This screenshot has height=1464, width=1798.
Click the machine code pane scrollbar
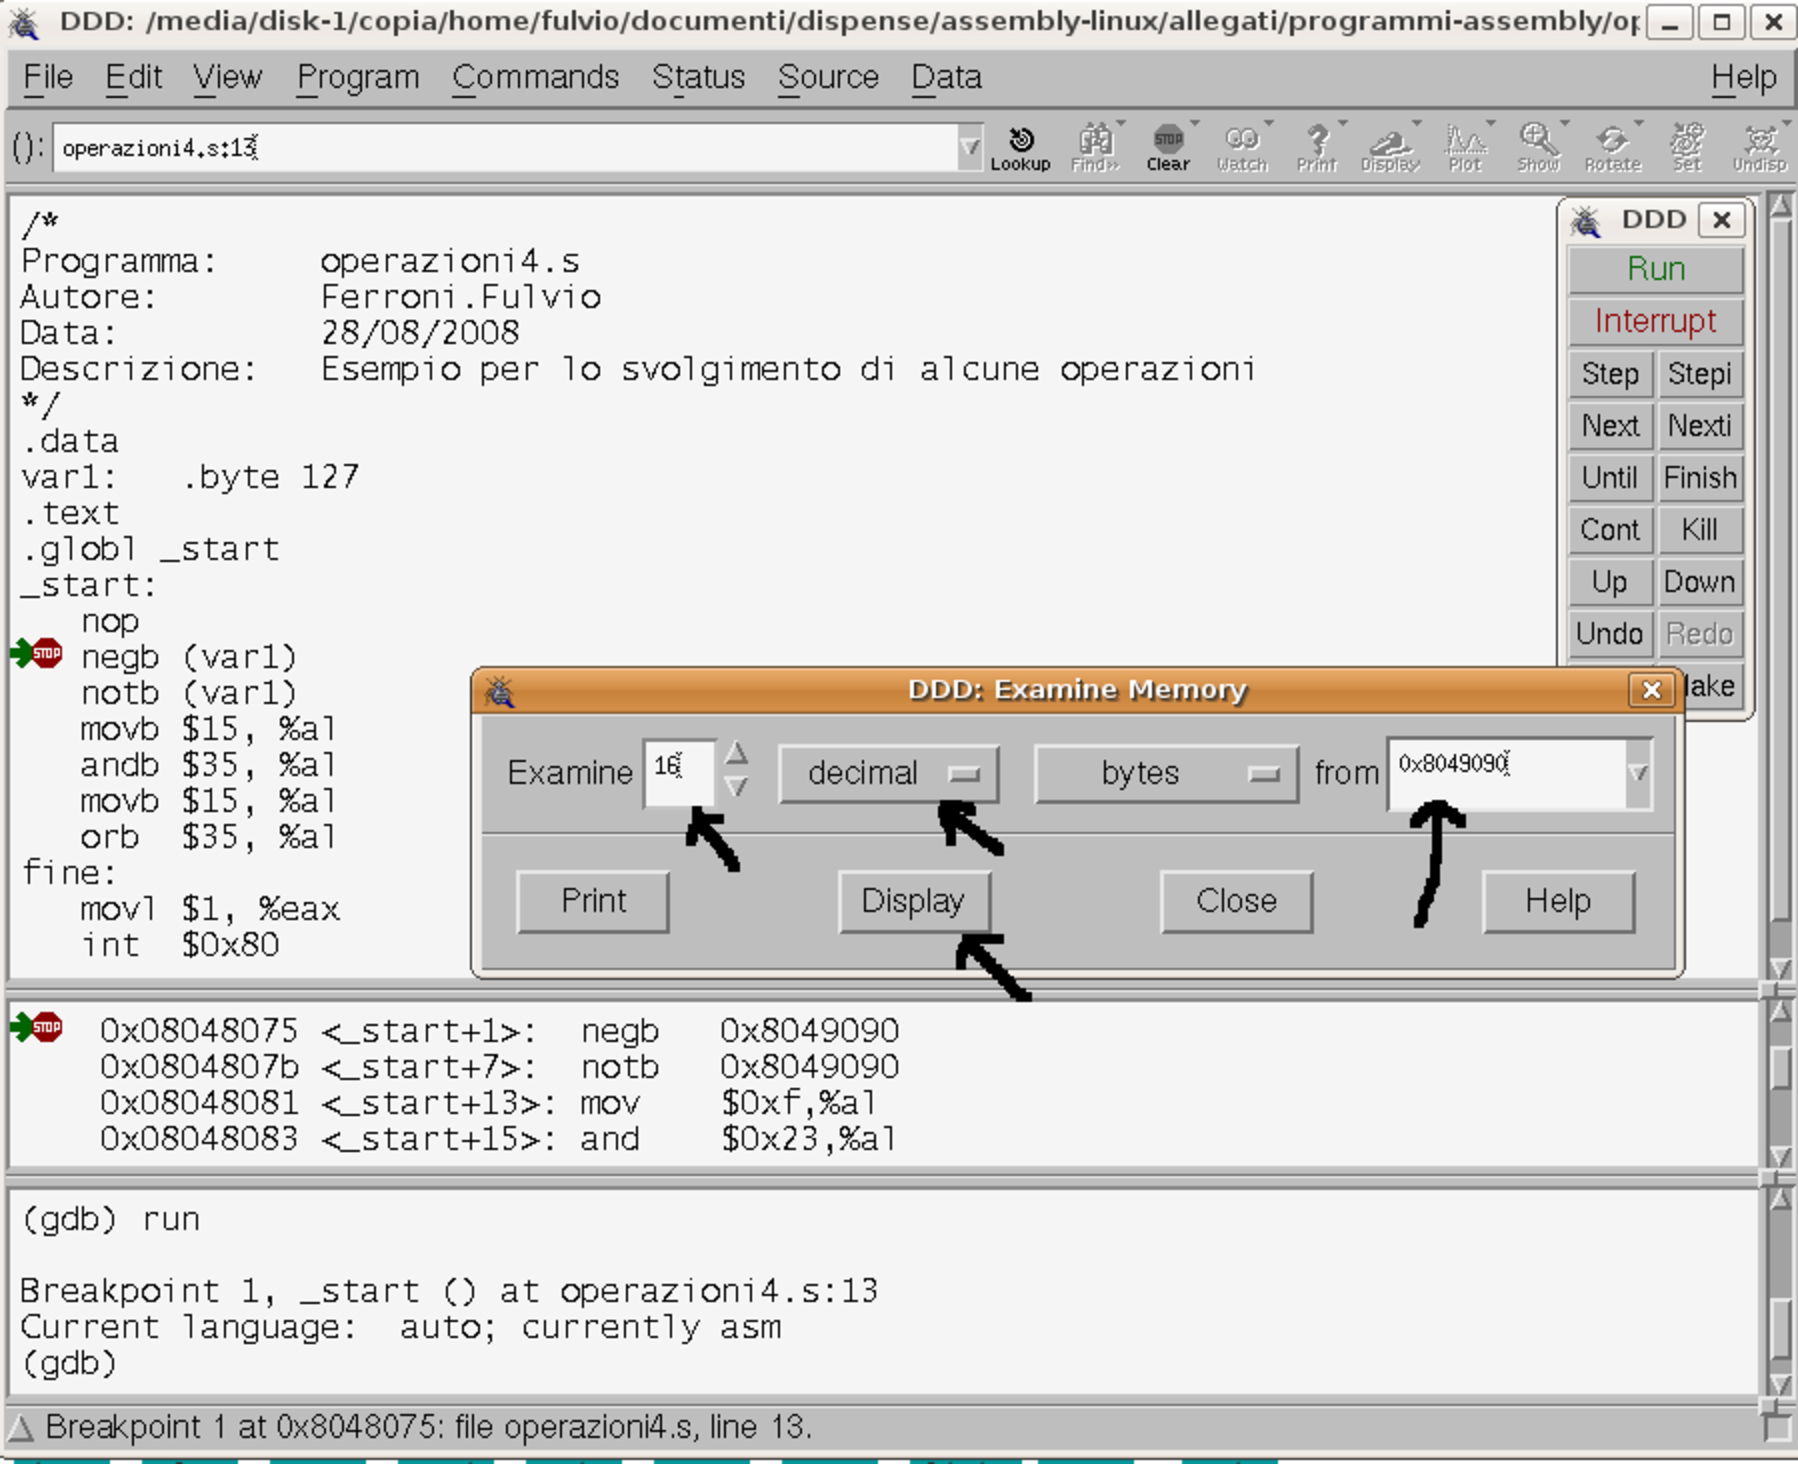click(x=1779, y=1083)
